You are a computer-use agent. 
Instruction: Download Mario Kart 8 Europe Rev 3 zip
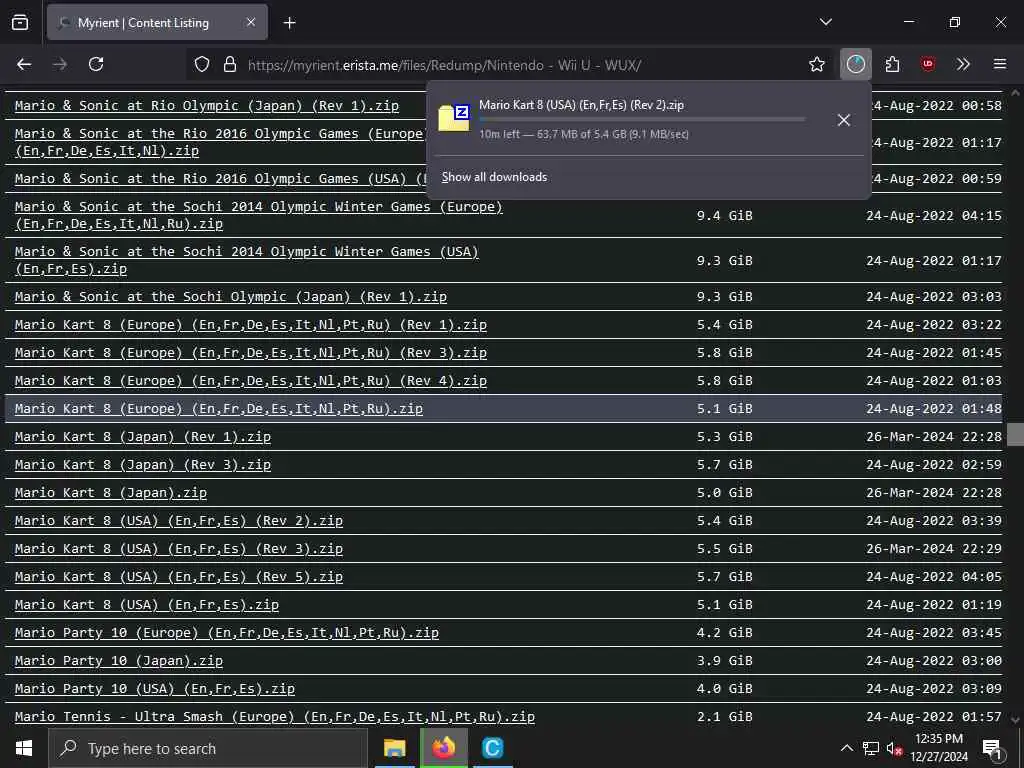[x=251, y=353]
